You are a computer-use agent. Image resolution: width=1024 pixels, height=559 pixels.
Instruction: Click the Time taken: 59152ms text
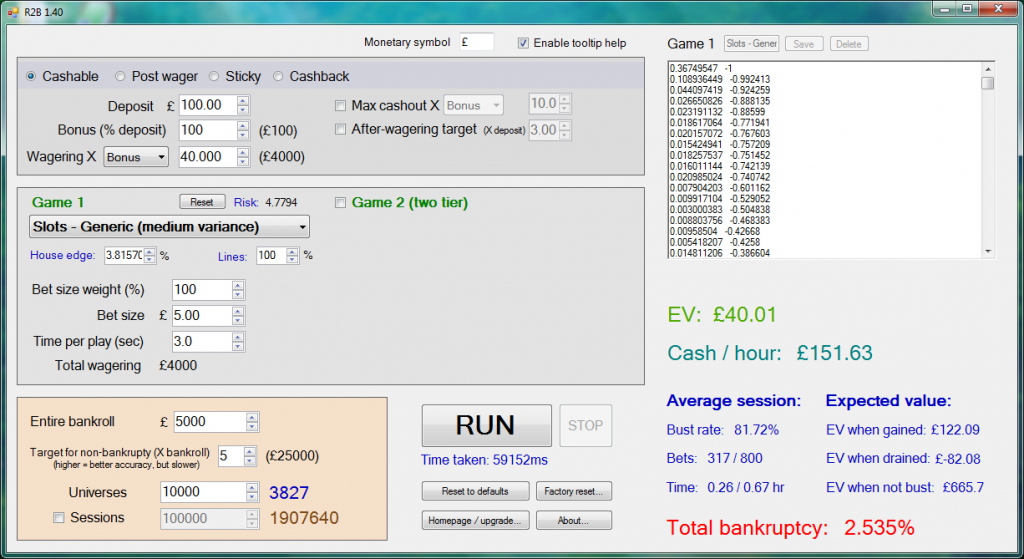(x=484, y=460)
